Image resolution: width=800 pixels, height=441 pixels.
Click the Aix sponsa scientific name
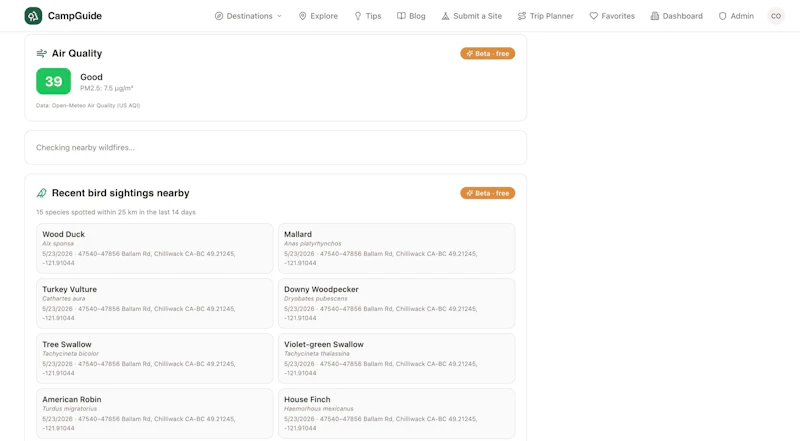pos(58,243)
